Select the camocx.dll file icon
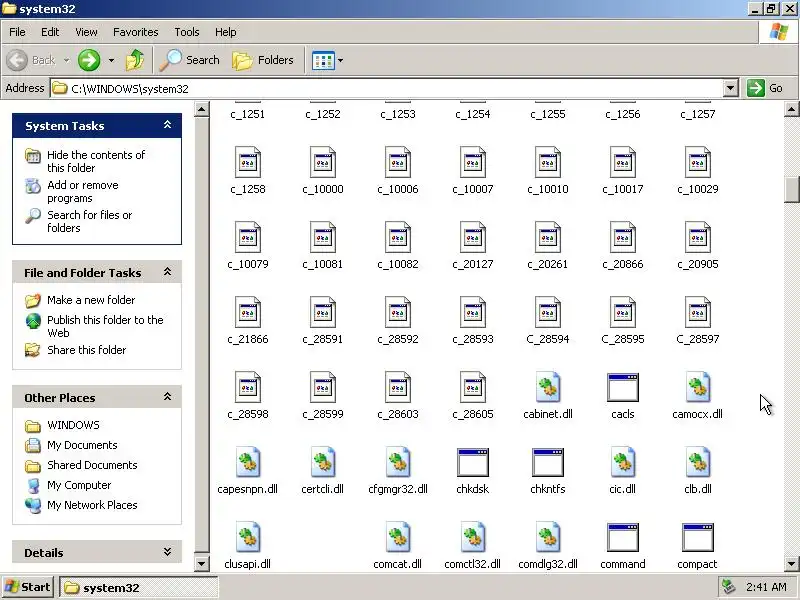Image resolution: width=800 pixels, height=600 pixels. click(x=697, y=387)
